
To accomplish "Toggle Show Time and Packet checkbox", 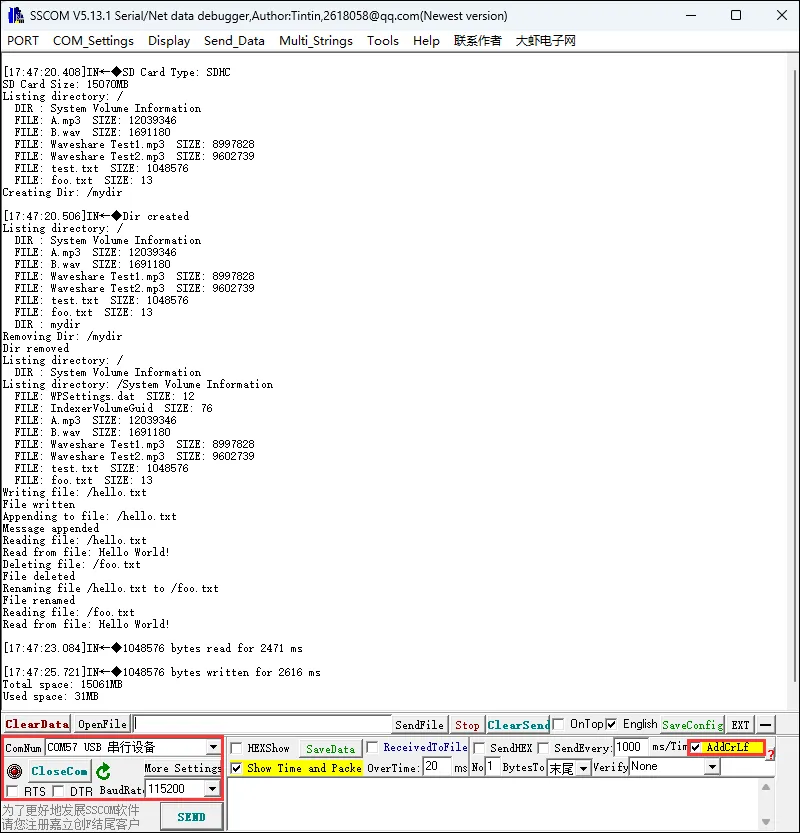I will 237,768.
